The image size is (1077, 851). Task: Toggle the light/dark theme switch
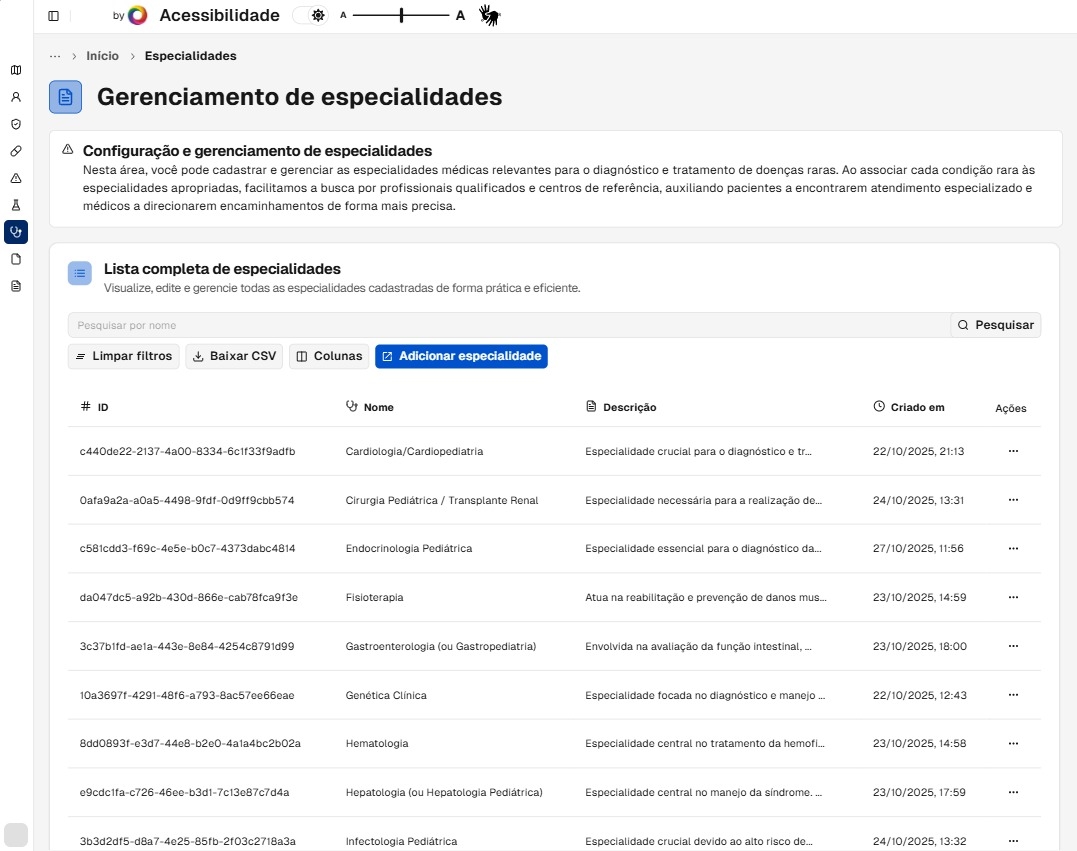click(310, 15)
